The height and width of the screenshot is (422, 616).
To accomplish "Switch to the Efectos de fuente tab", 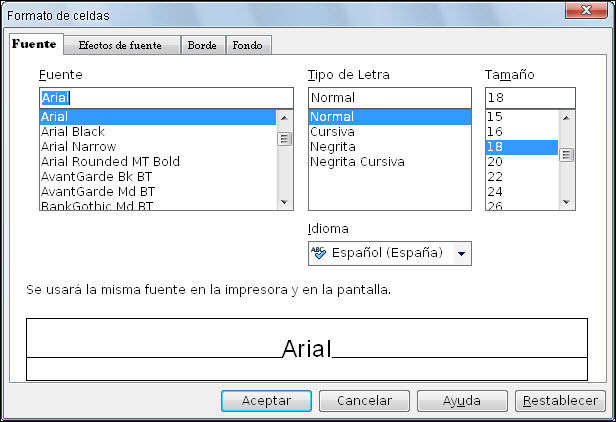I will click(x=120, y=46).
